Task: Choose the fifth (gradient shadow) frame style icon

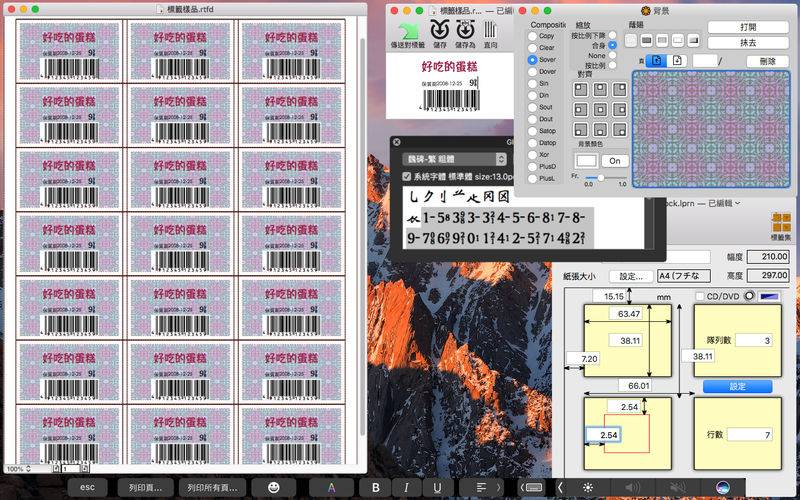Action: tap(693, 40)
